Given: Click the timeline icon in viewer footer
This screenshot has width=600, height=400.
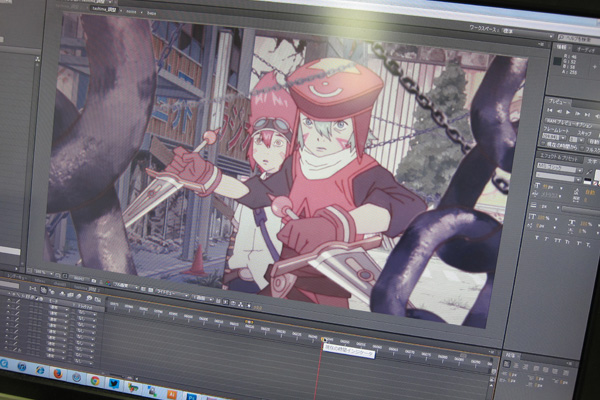Looking at the screenshot, I should (233, 303).
